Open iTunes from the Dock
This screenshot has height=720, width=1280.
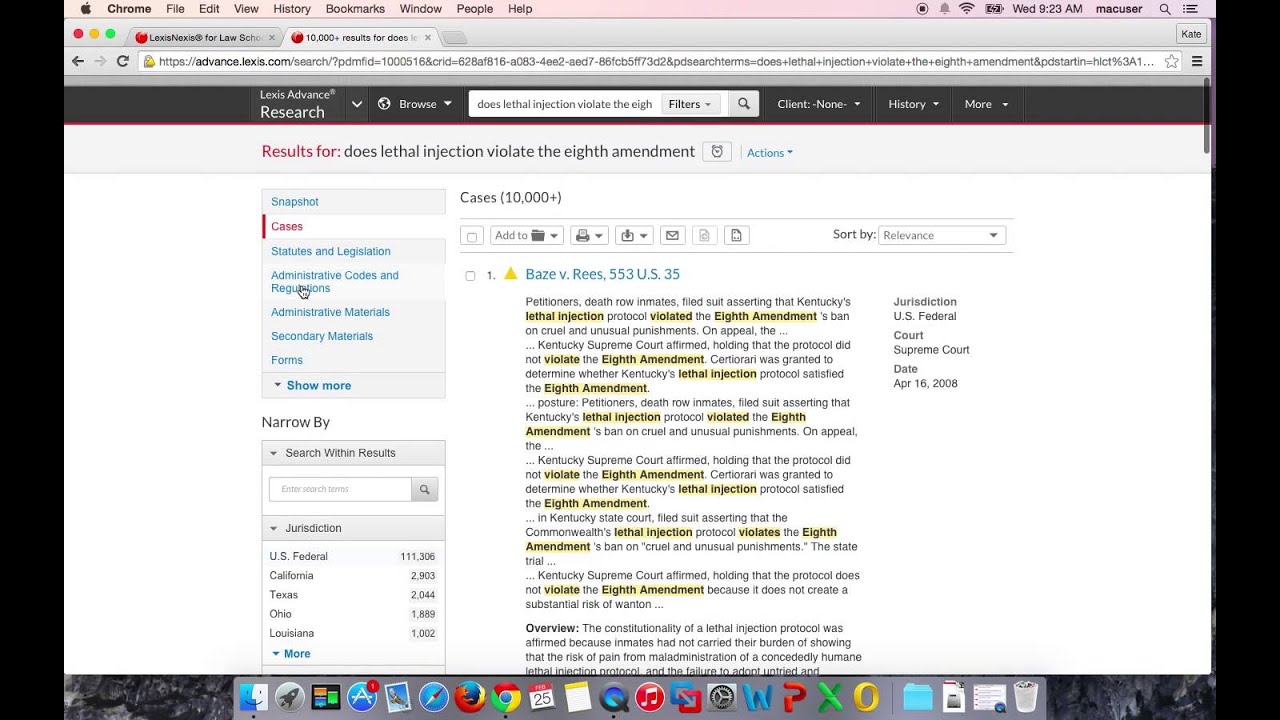pyautogui.click(x=650, y=697)
